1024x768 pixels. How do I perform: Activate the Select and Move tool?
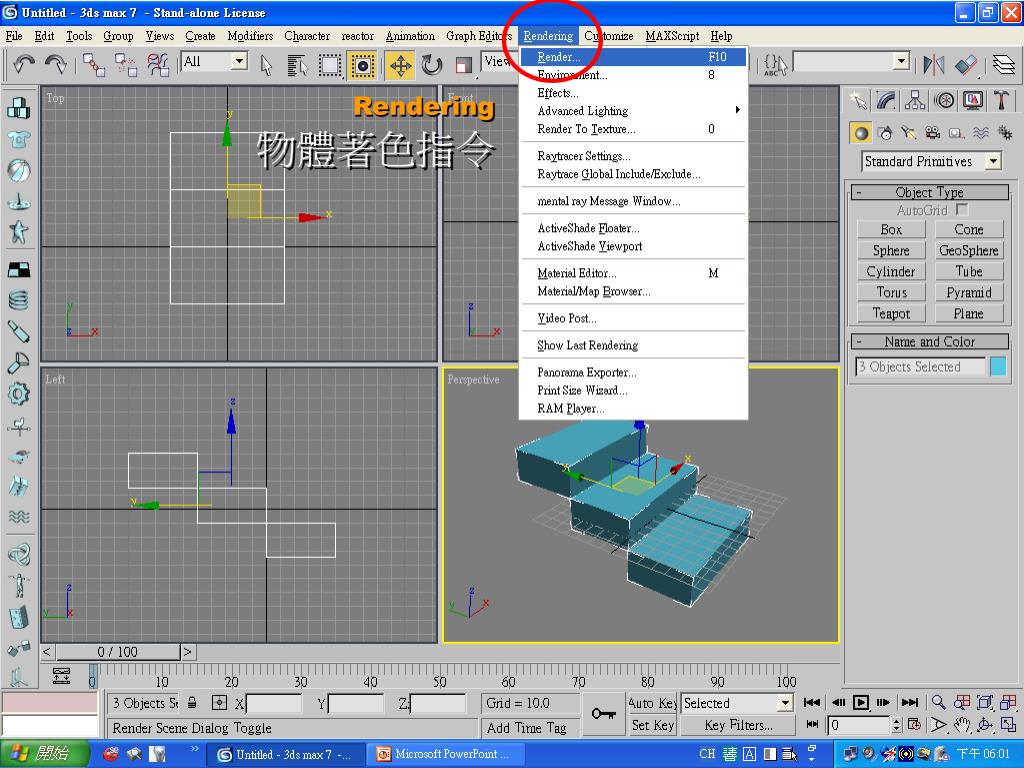pyautogui.click(x=400, y=65)
